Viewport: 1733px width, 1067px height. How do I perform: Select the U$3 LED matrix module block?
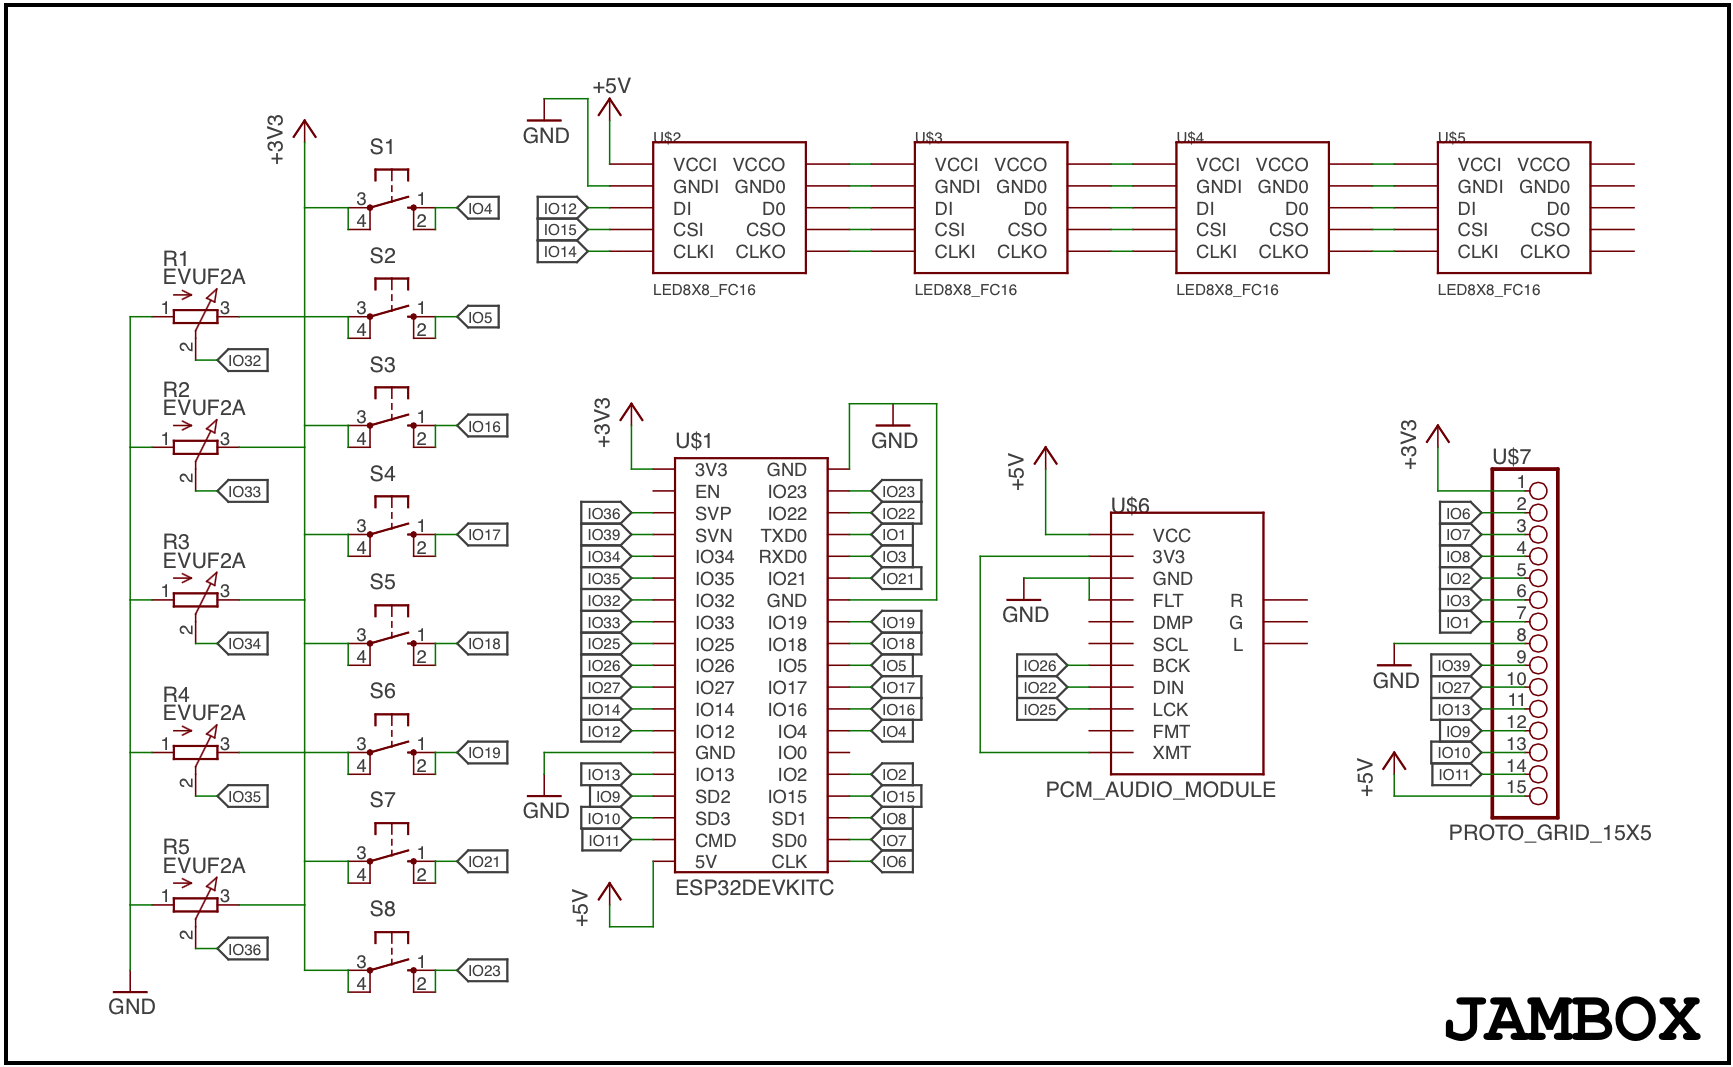(990, 207)
